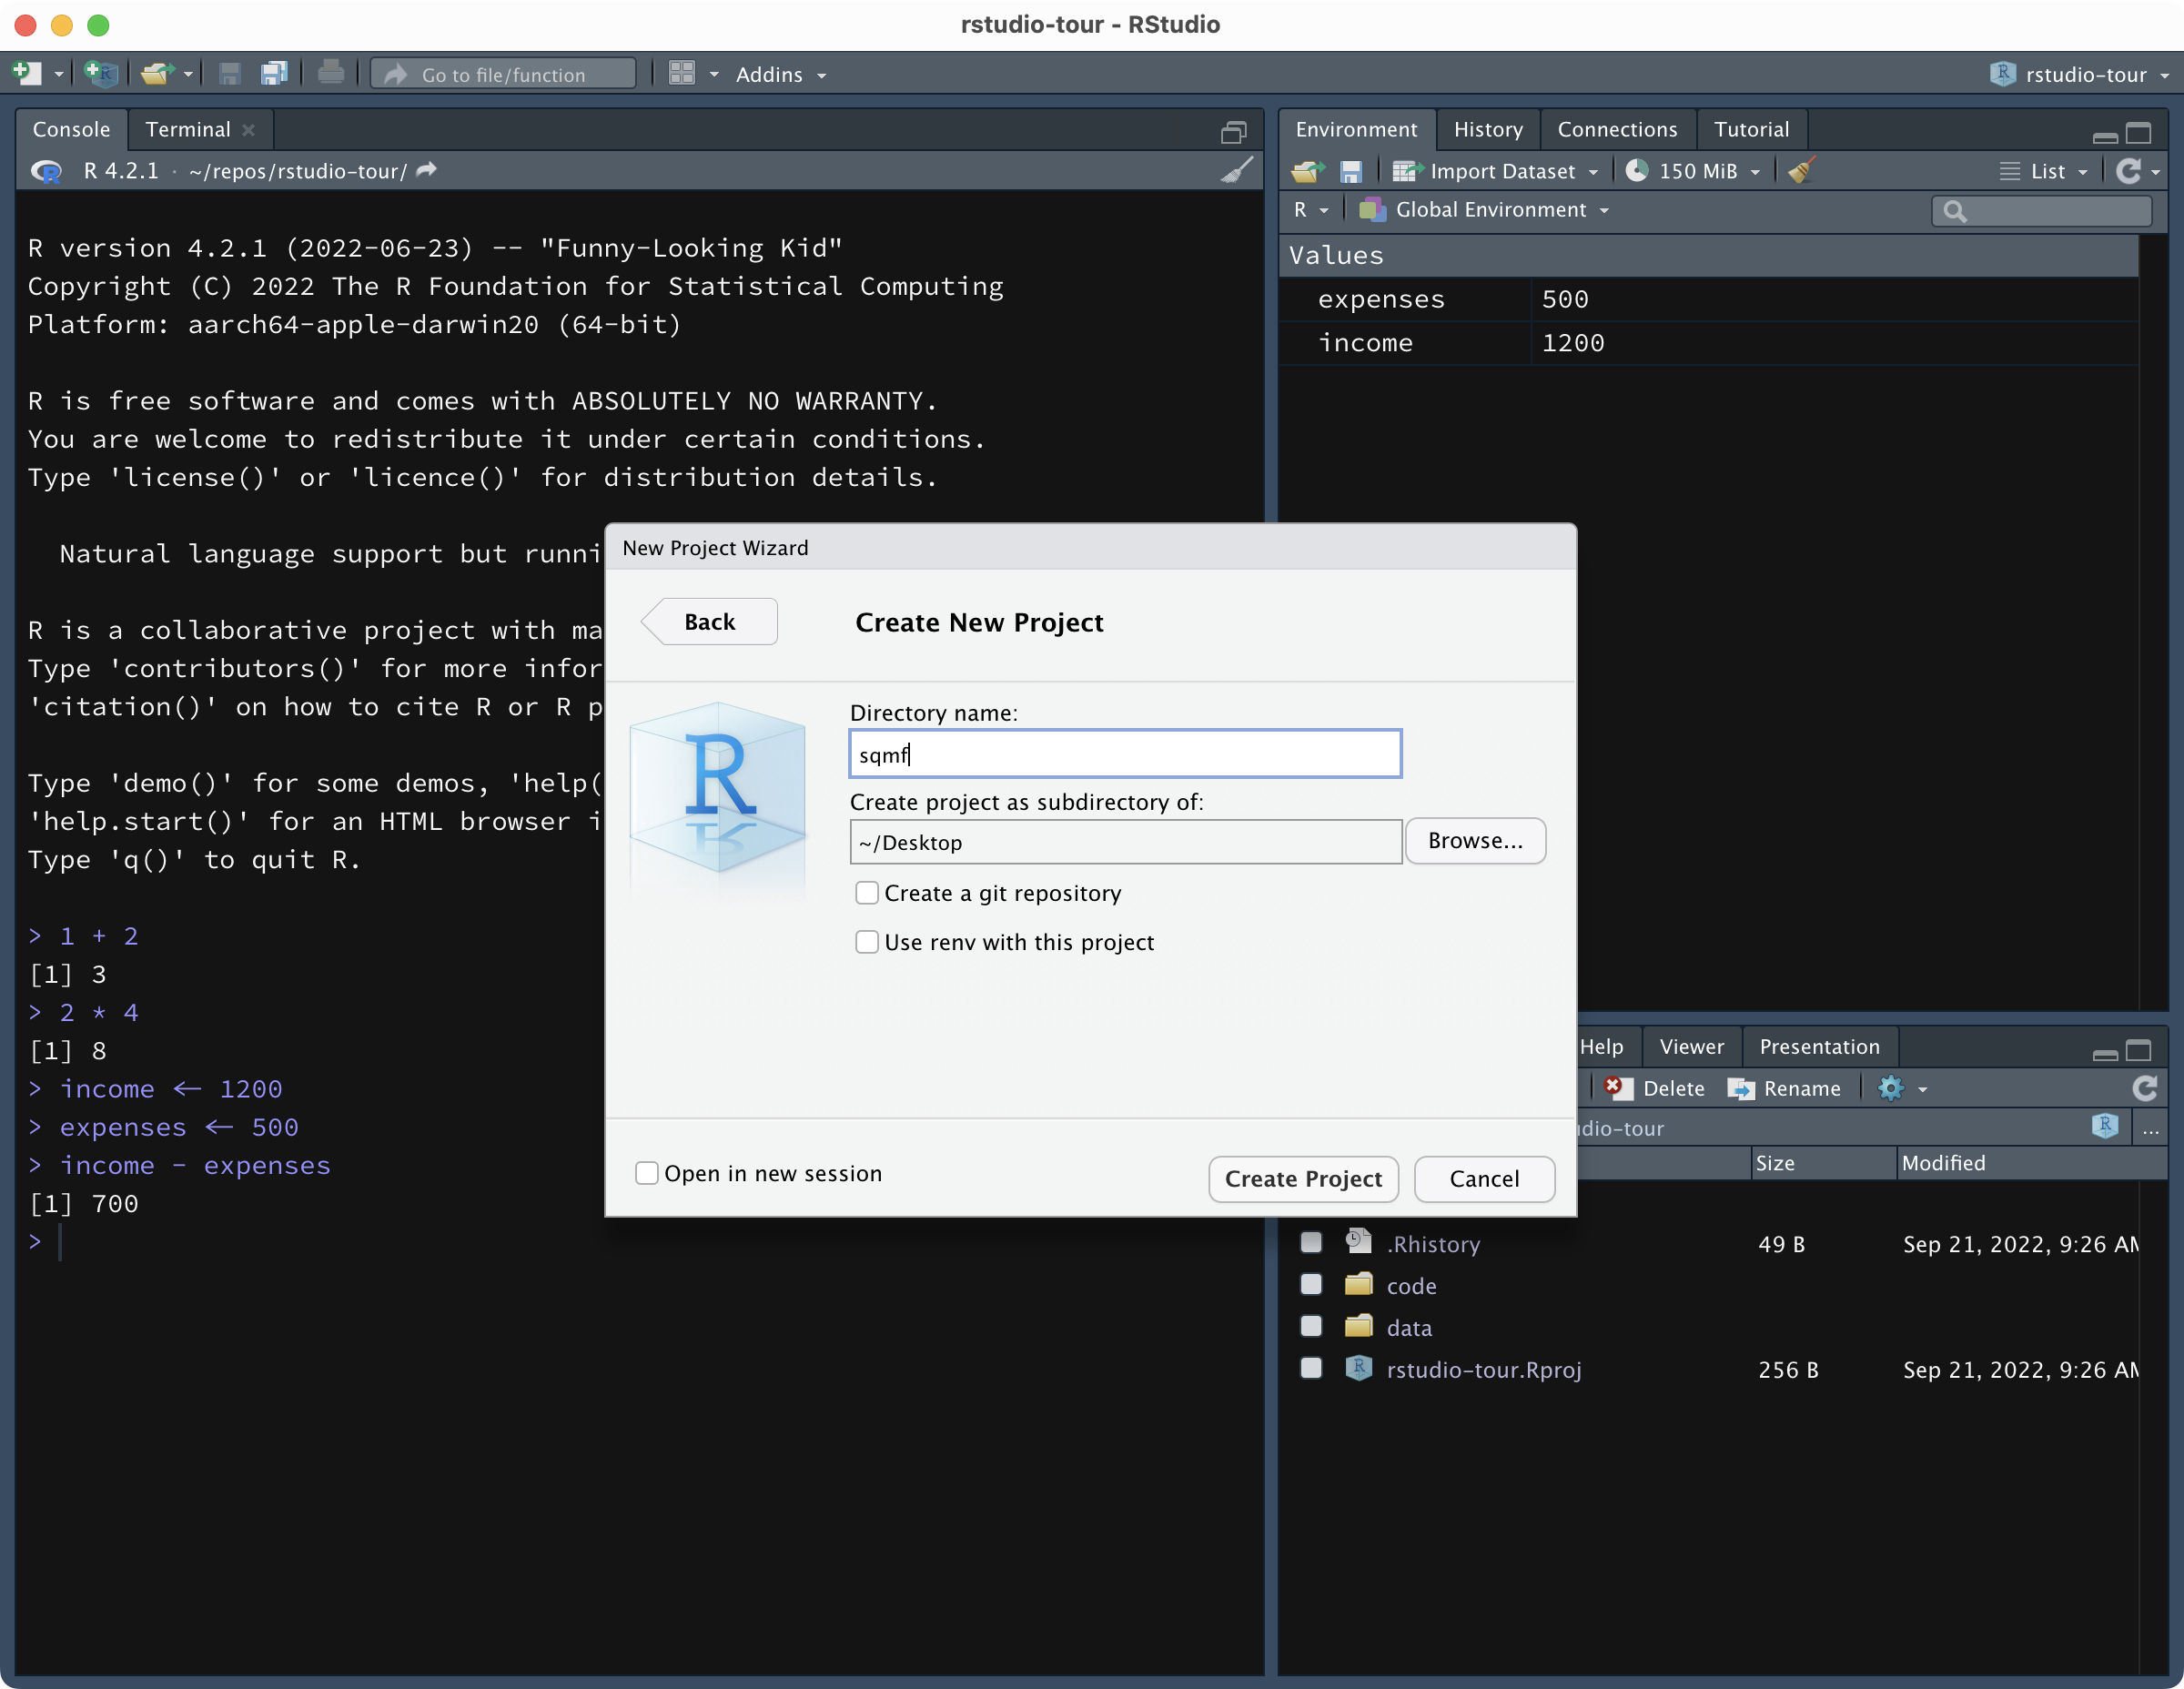Image resolution: width=2184 pixels, height=1689 pixels.
Task: Click the create new project toolbar icon
Action: coord(101,74)
